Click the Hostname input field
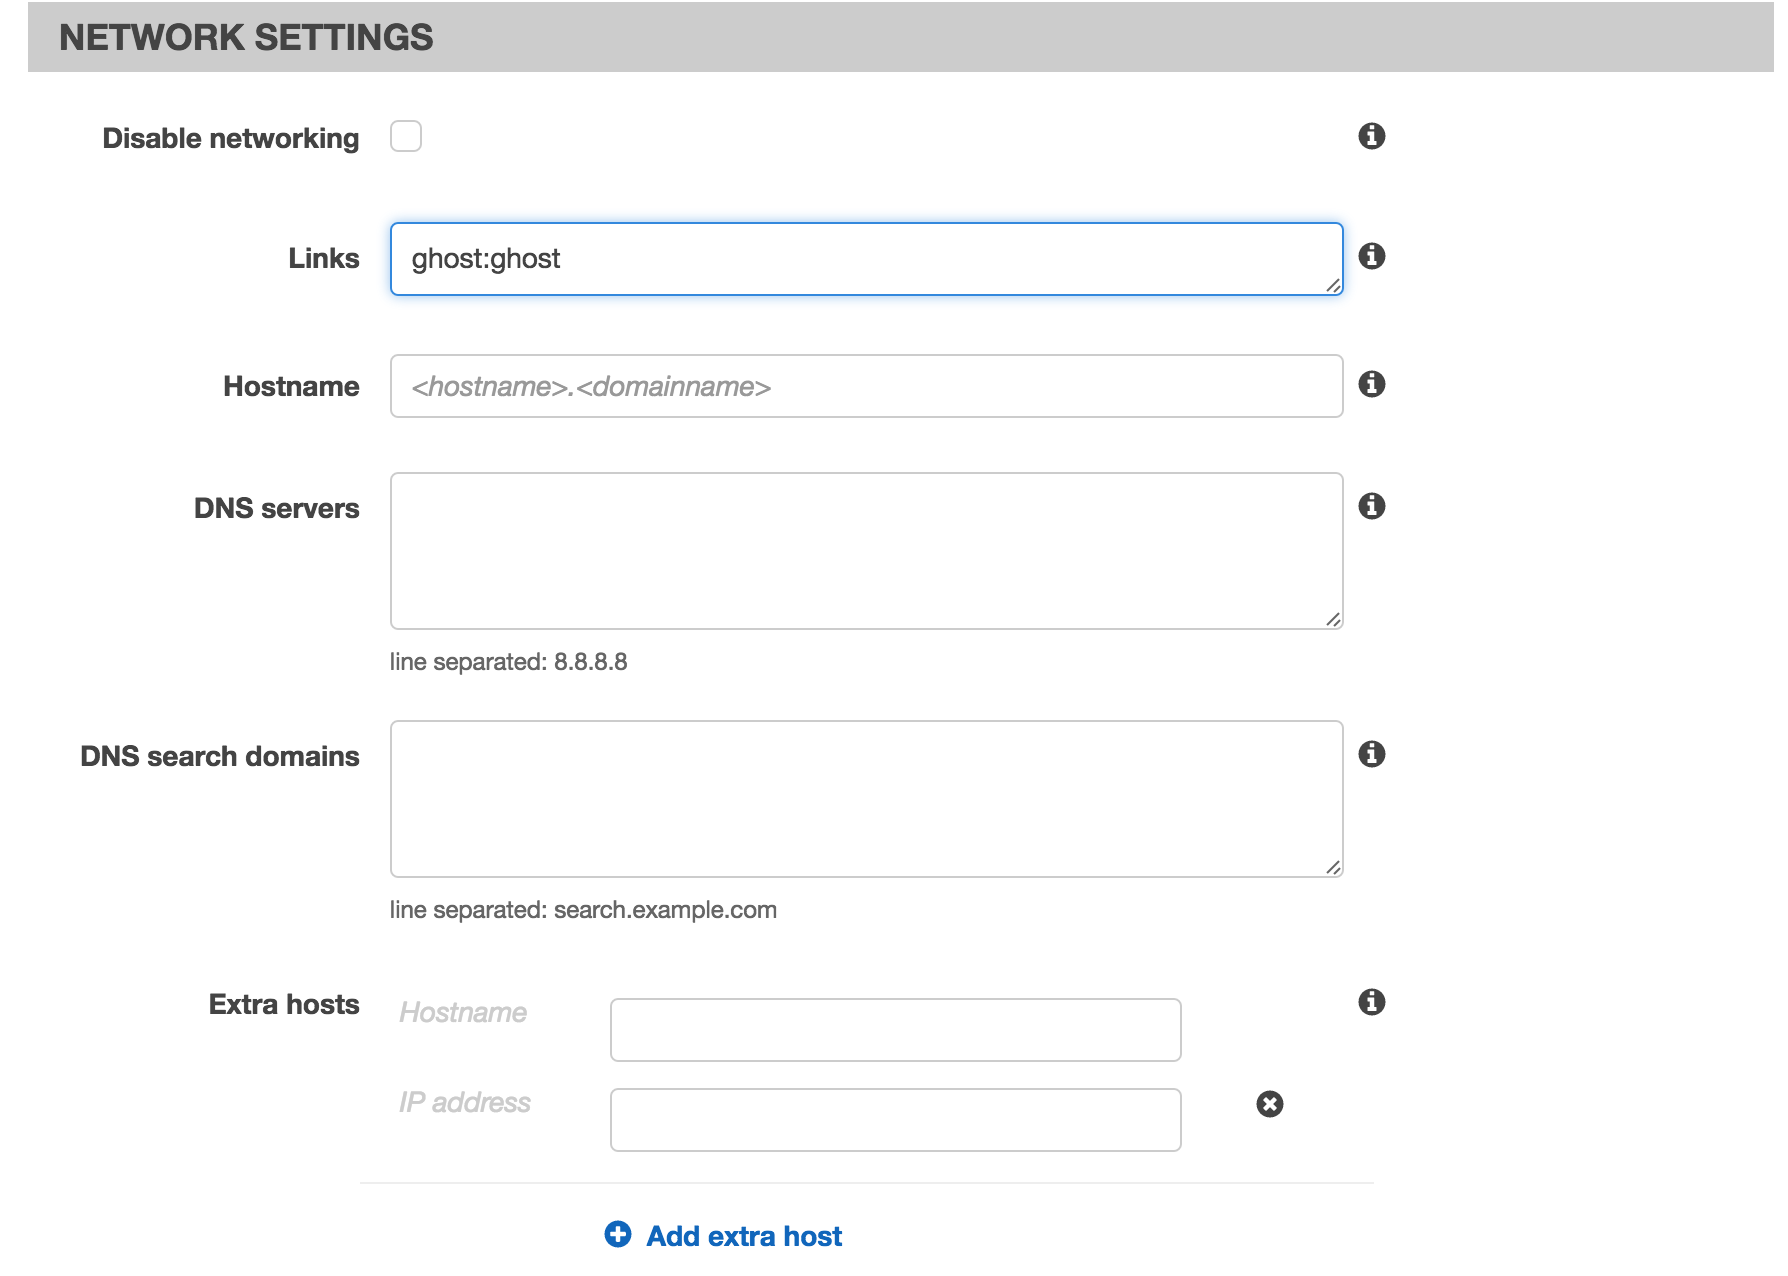 click(866, 386)
